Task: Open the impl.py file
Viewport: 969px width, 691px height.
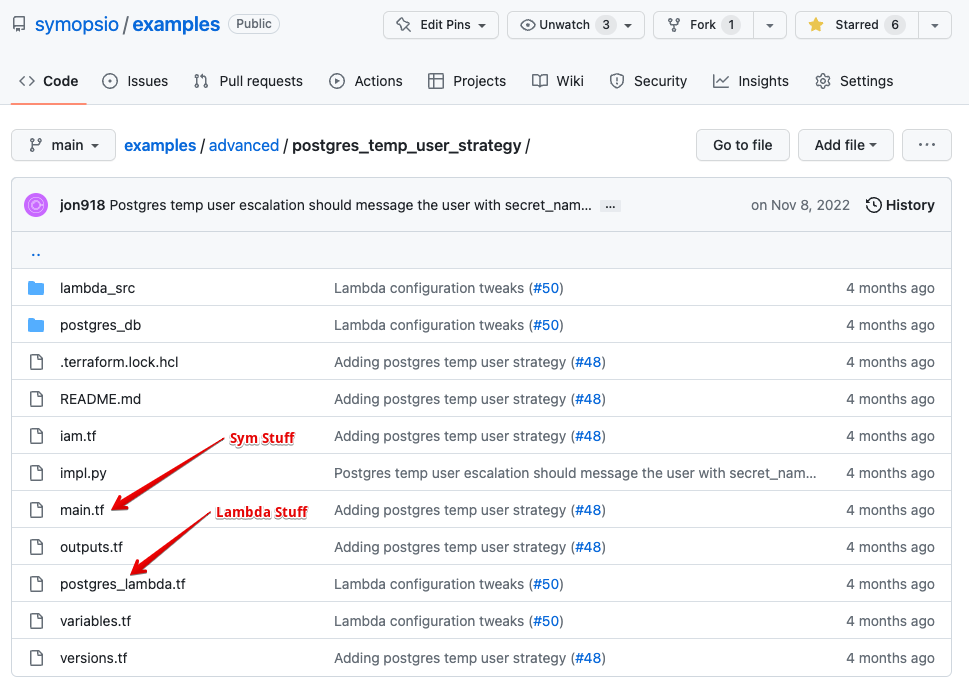Action: tap(83, 473)
